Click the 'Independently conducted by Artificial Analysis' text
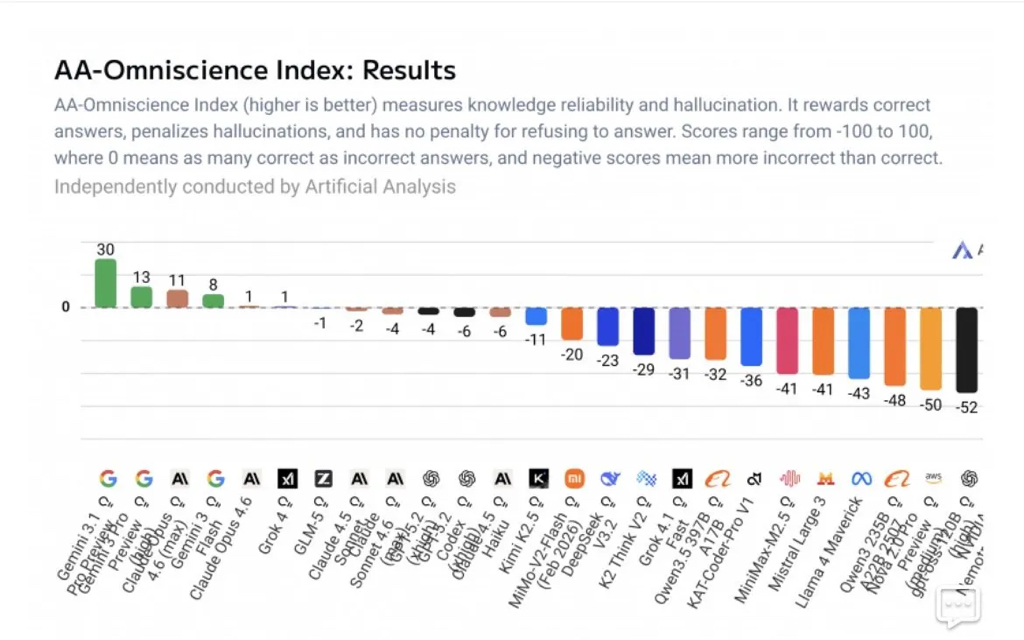The width and height of the screenshot is (1024, 640). coord(255,187)
